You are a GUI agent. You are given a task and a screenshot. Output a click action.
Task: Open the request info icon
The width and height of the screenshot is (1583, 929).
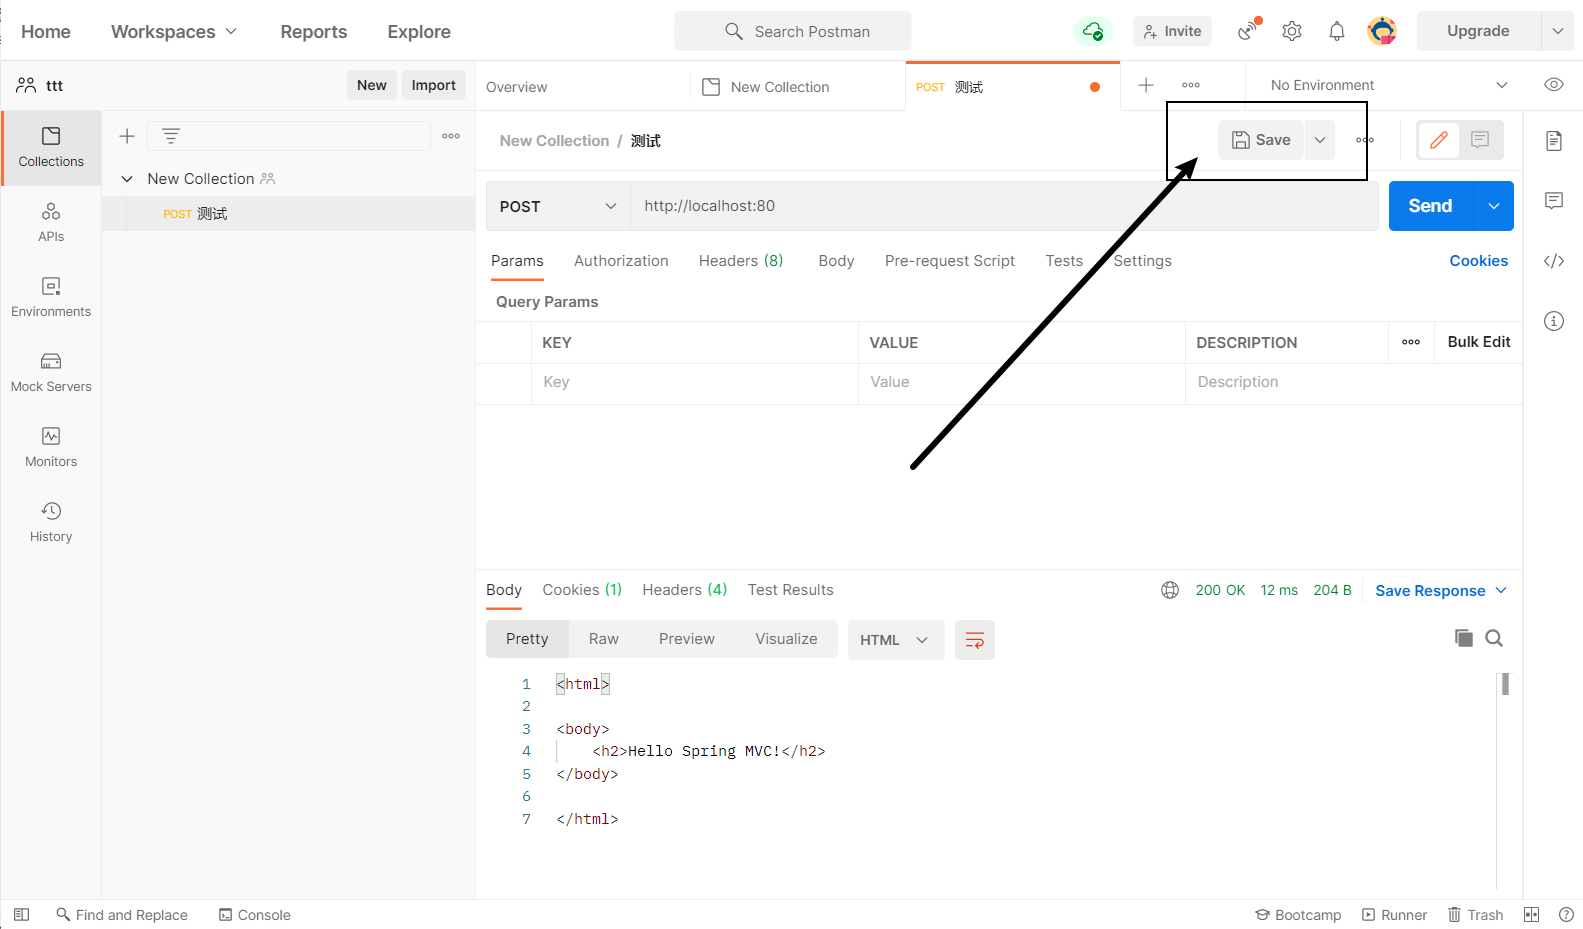(1554, 321)
